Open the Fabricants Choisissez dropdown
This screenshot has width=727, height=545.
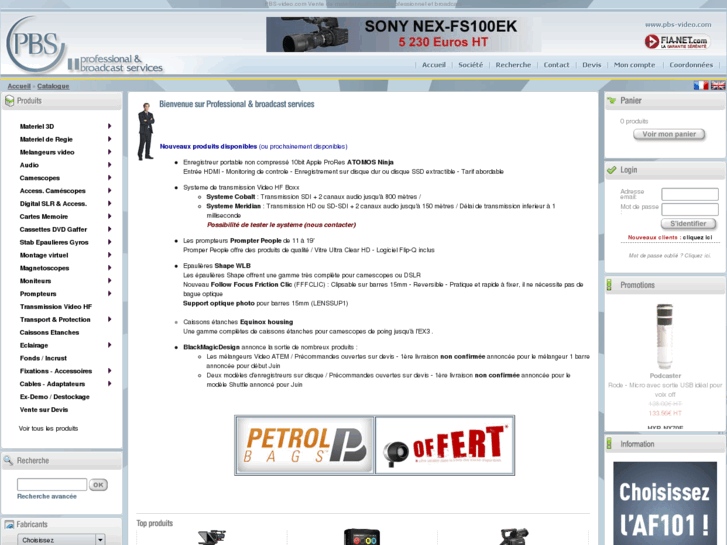61,540
